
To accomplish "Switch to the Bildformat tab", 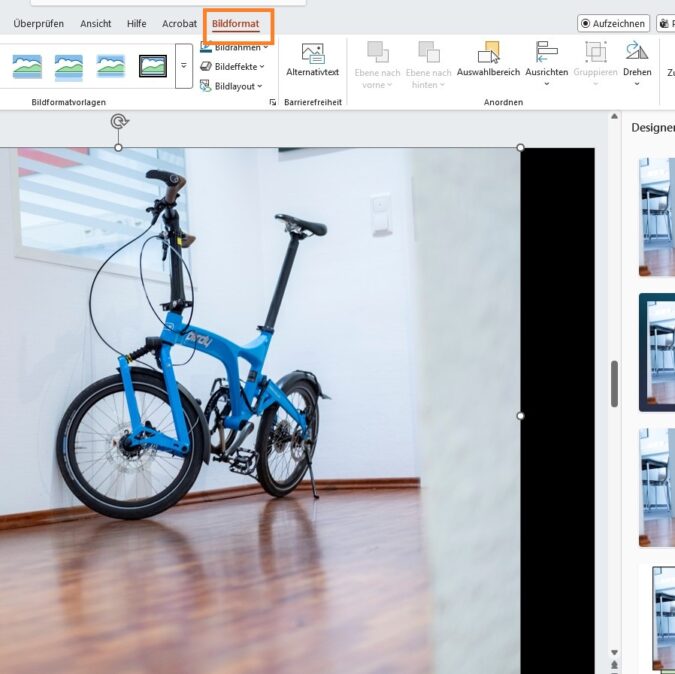I will click(x=235, y=23).
